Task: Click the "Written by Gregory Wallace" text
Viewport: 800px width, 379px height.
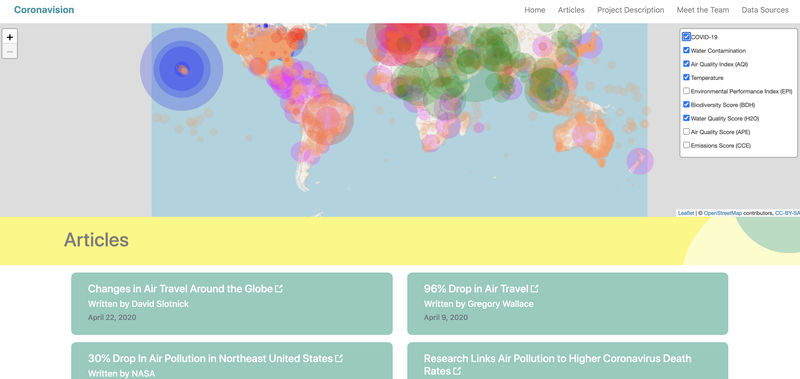Action: coord(479,304)
